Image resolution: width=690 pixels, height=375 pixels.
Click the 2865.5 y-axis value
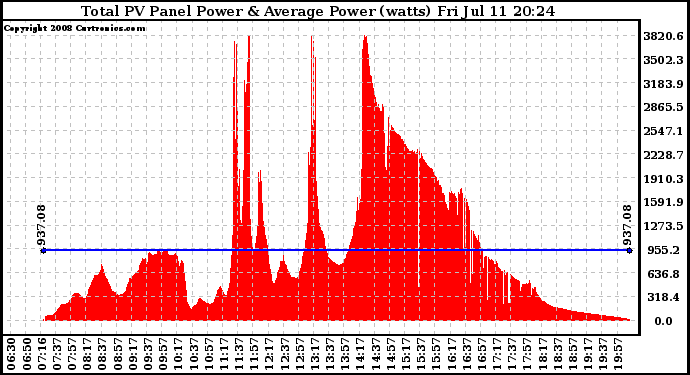tap(663, 107)
